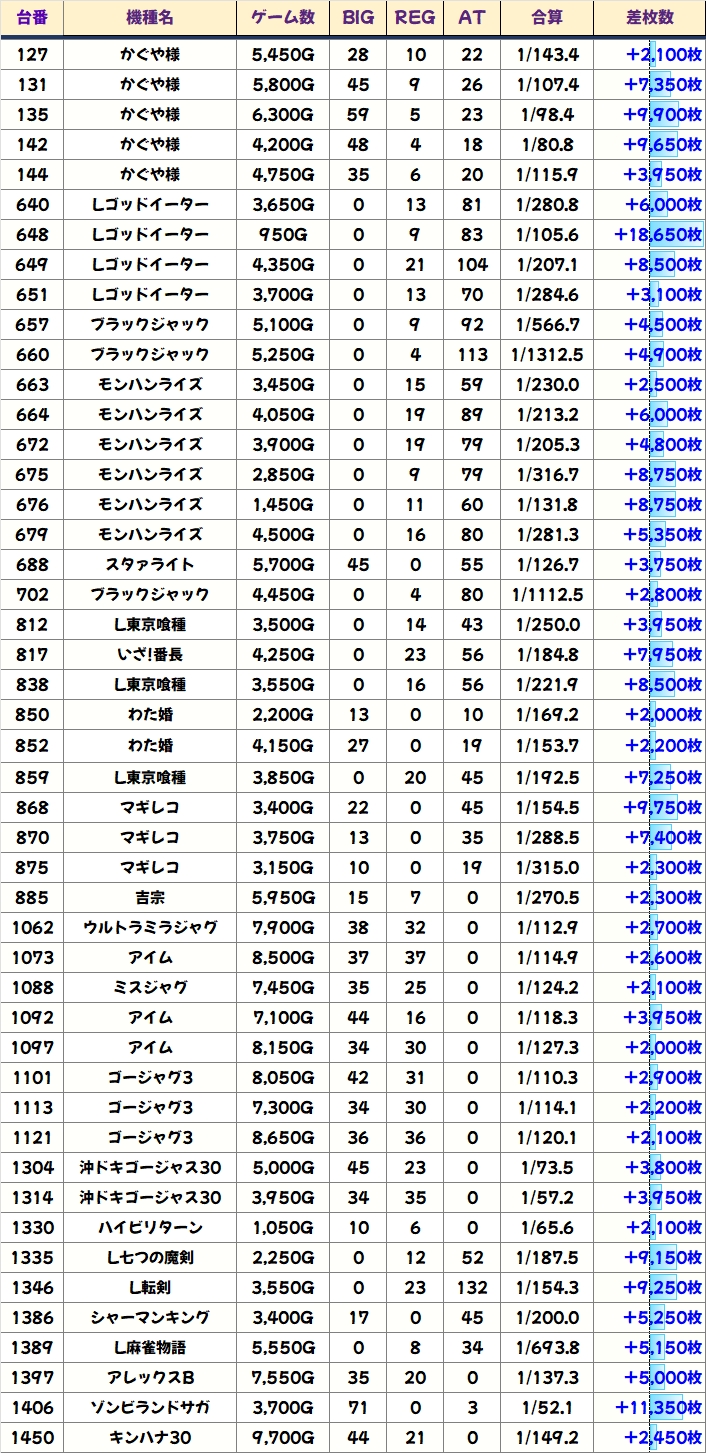Select machine number 1406 cell
706x1453 pixels.
click(x=33, y=1406)
